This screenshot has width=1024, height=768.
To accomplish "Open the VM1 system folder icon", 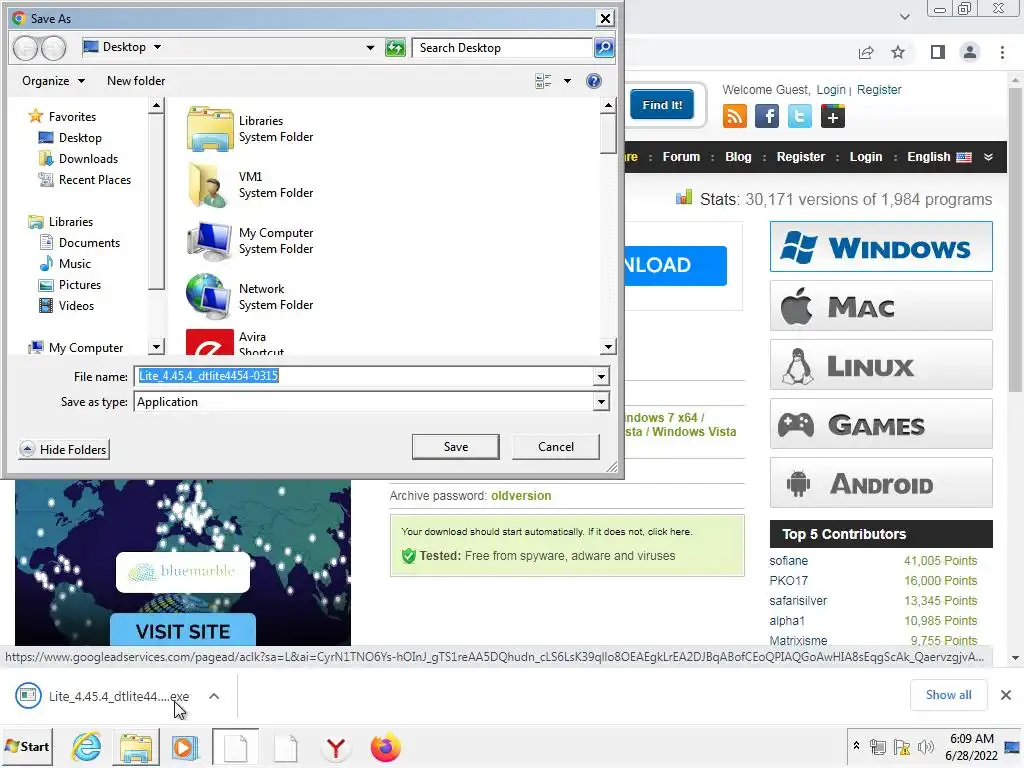I will pyautogui.click(x=209, y=185).
